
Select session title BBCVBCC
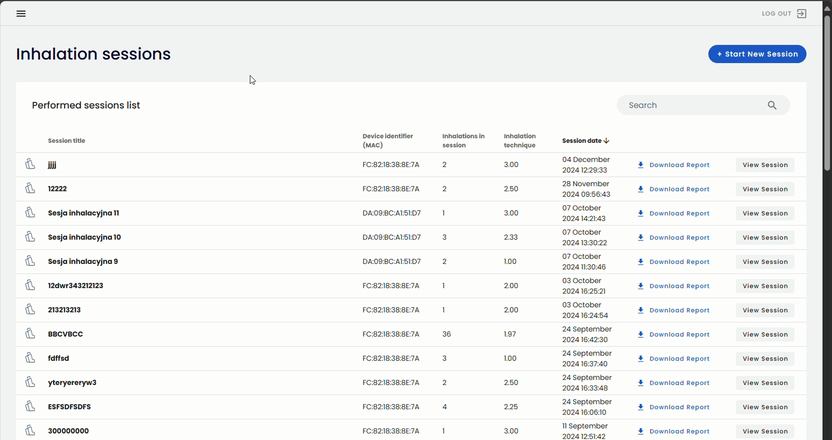coord(65,334)
